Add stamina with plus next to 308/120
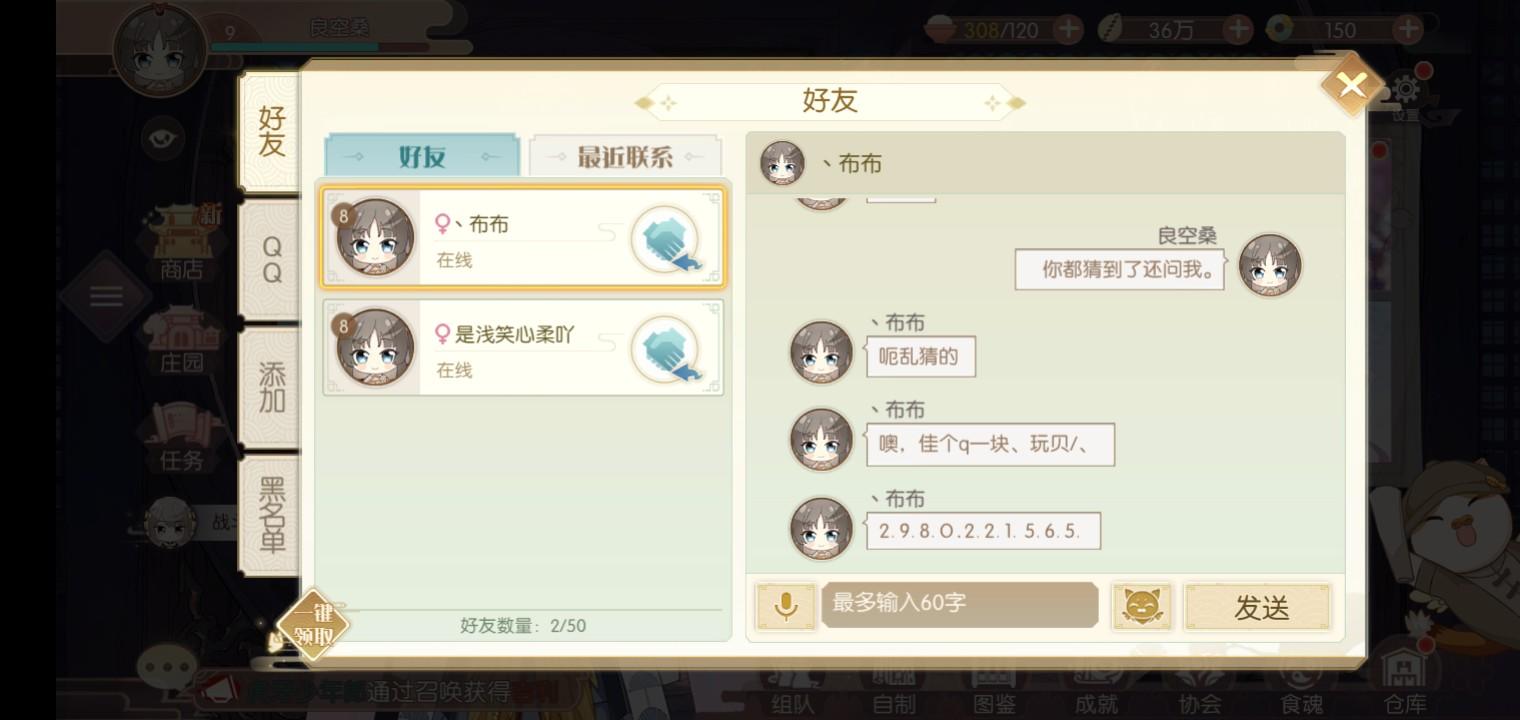The width and height of the screenshot is (1520, 720). pos(1068,30)
